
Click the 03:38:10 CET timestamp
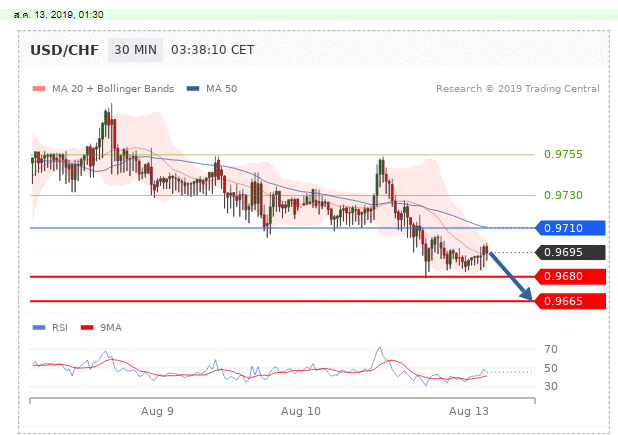(x=213, y=50)
